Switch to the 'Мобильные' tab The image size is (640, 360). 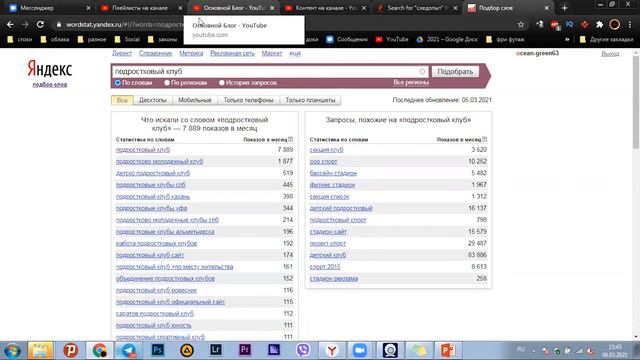click(195, 100)
